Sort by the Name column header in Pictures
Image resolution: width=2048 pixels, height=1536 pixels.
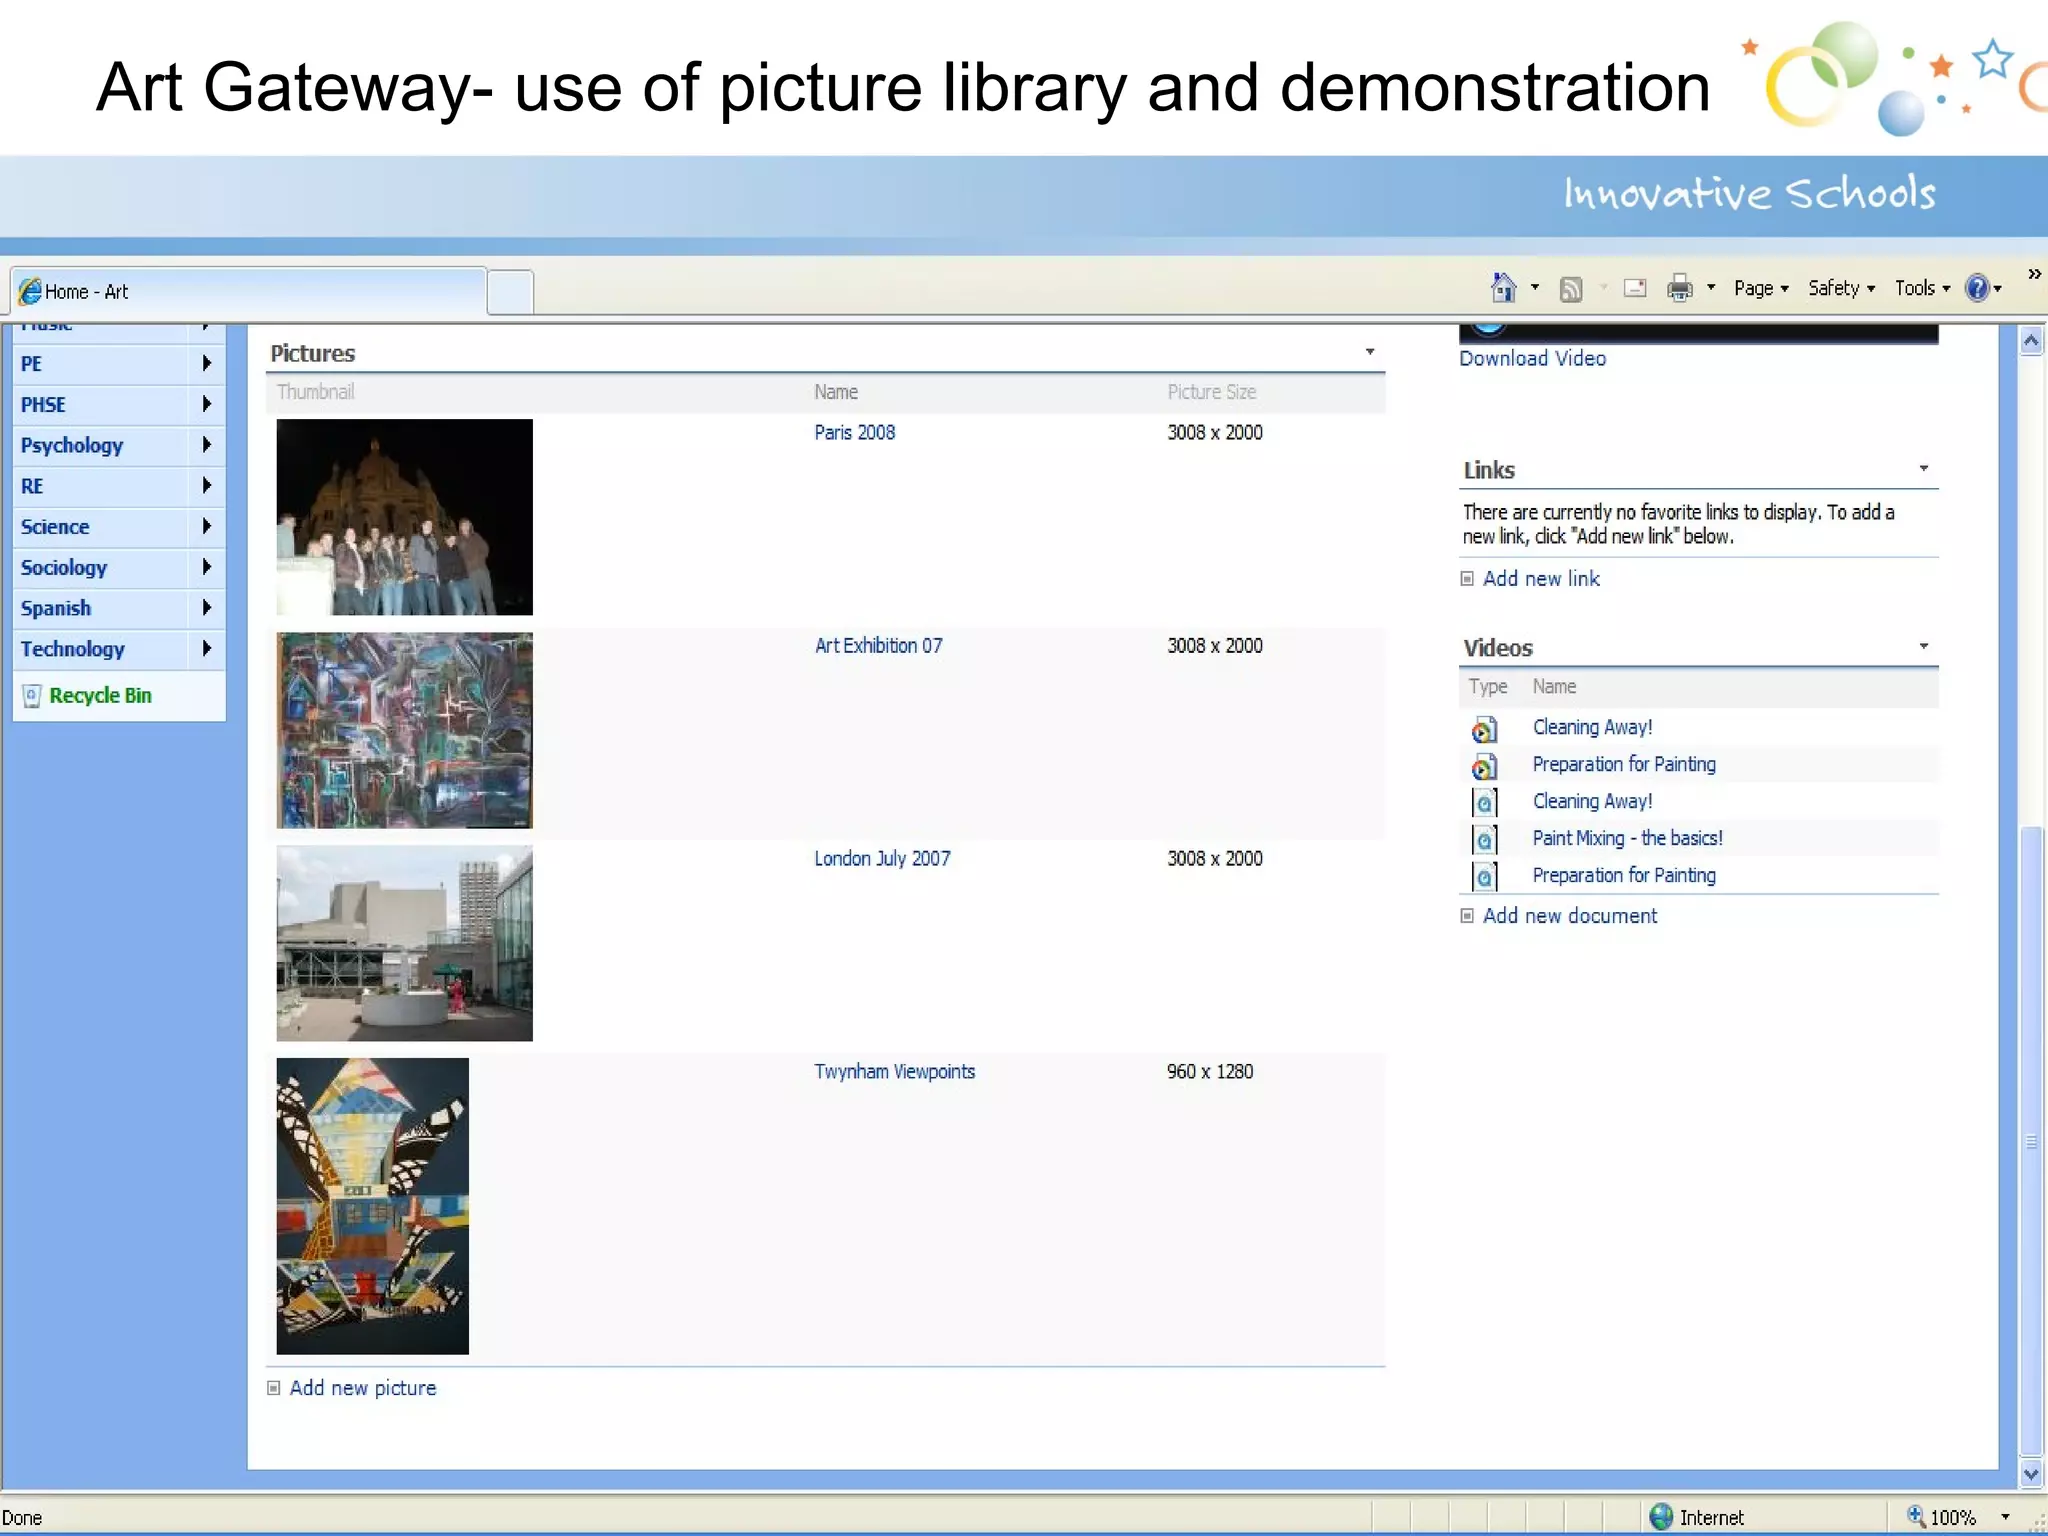point(836,392)
